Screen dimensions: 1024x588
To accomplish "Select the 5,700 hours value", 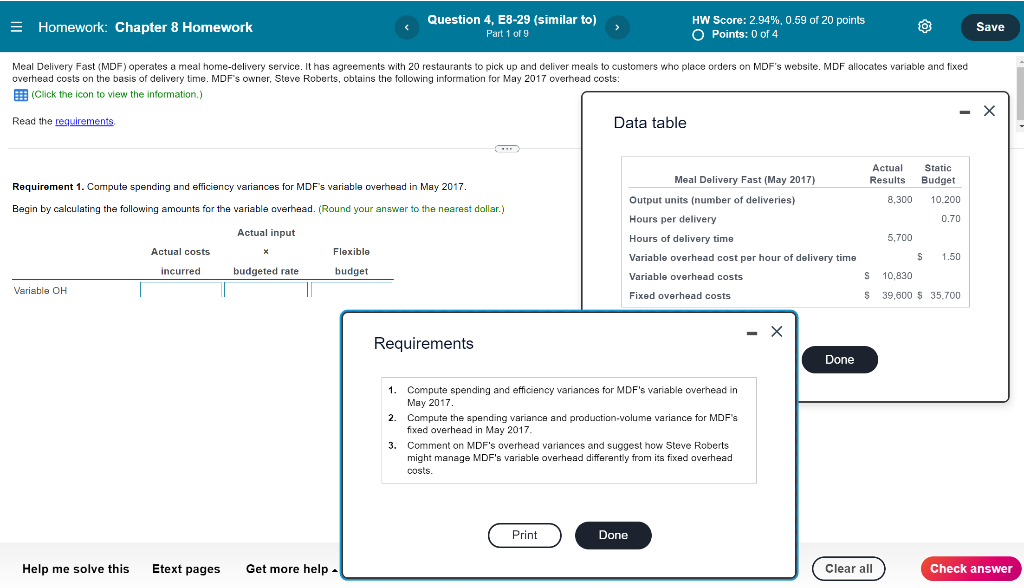I will click(x=899, y=238).
